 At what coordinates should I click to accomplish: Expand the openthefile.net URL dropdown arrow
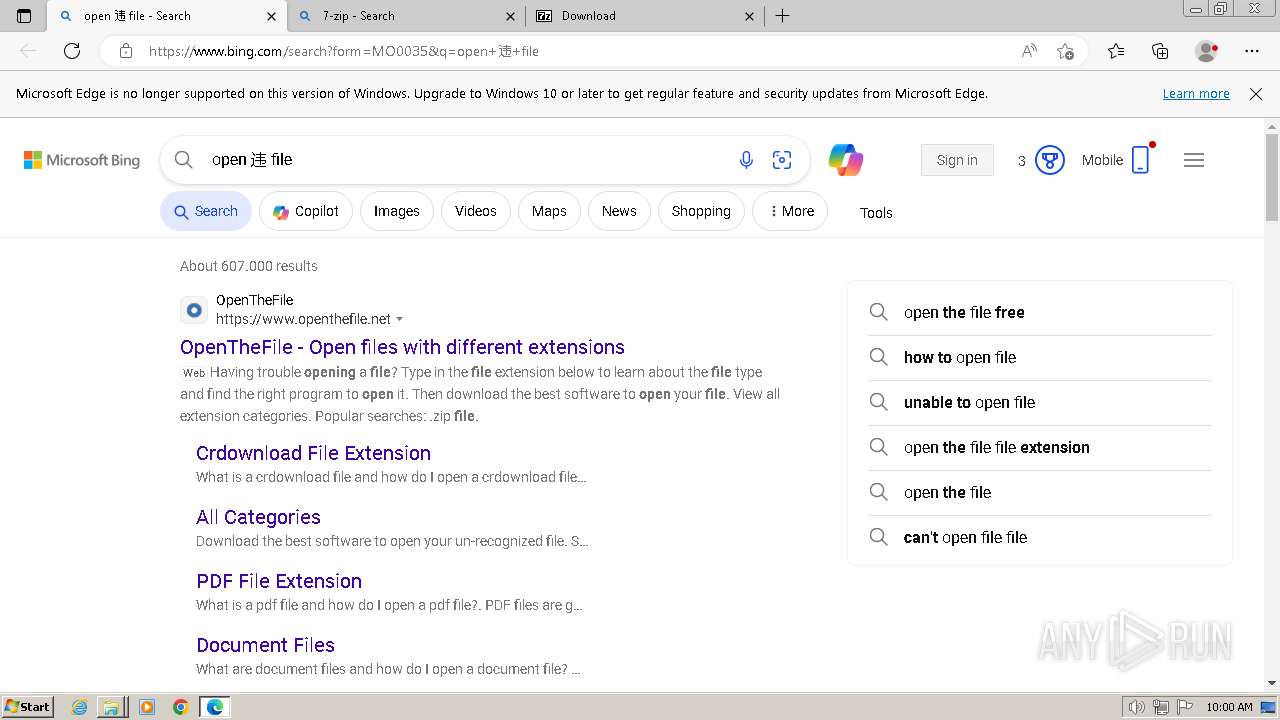click(400, 320)
